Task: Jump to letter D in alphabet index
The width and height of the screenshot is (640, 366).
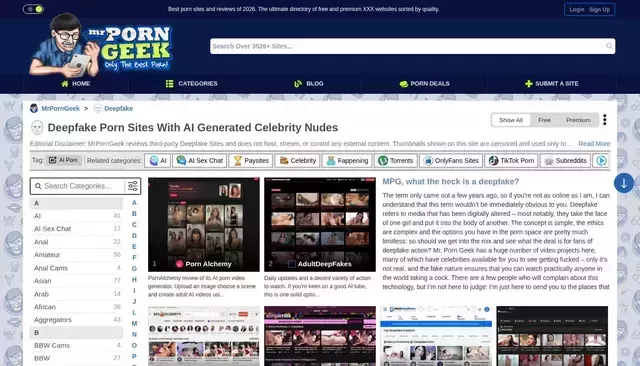Action: 134,236
